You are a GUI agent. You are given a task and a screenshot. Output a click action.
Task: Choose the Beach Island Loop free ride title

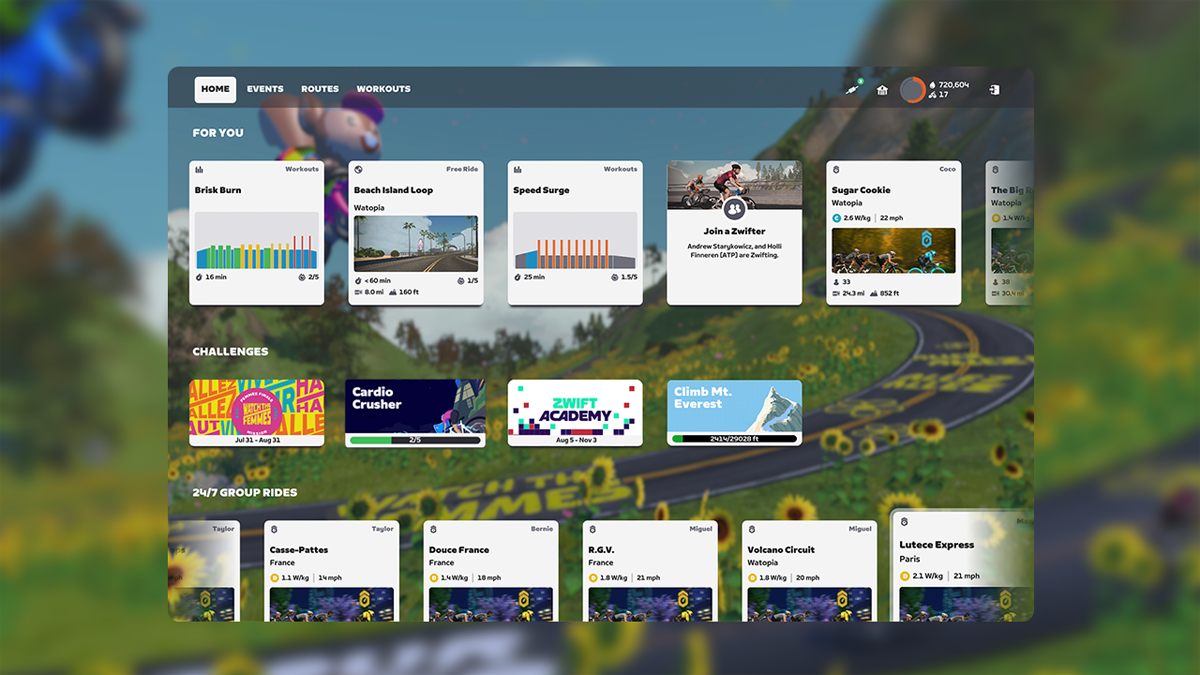393,190
